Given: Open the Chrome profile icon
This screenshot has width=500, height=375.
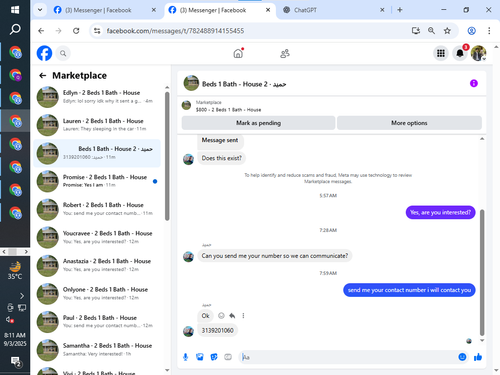Looking at the screenshot, I should pos(471,31).
